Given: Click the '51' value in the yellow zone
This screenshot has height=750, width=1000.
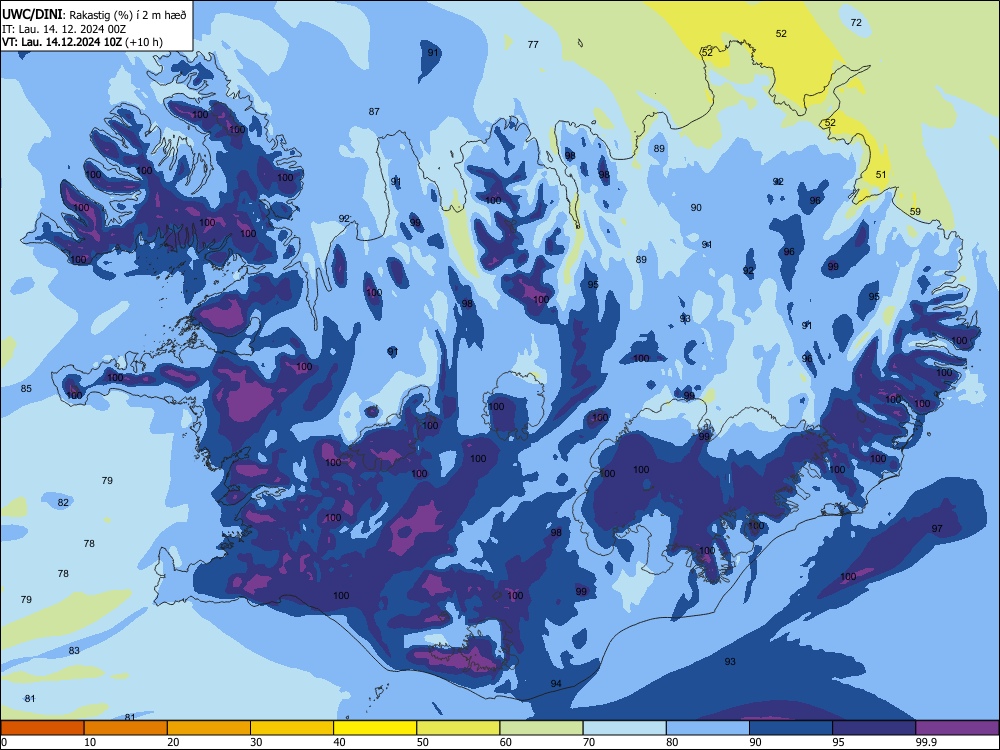Looking at the screenshot, I should point(881,175).
